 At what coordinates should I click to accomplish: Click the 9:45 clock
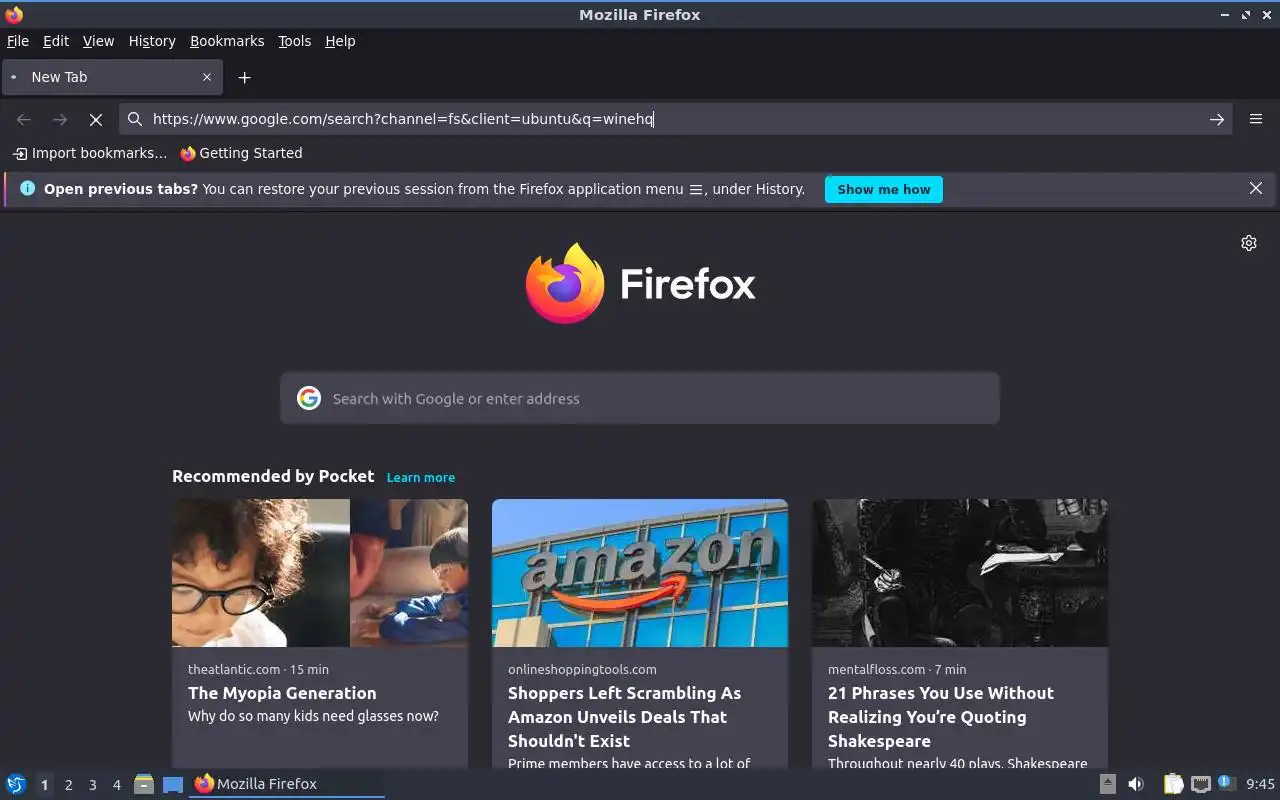[x=1260, y=784]
